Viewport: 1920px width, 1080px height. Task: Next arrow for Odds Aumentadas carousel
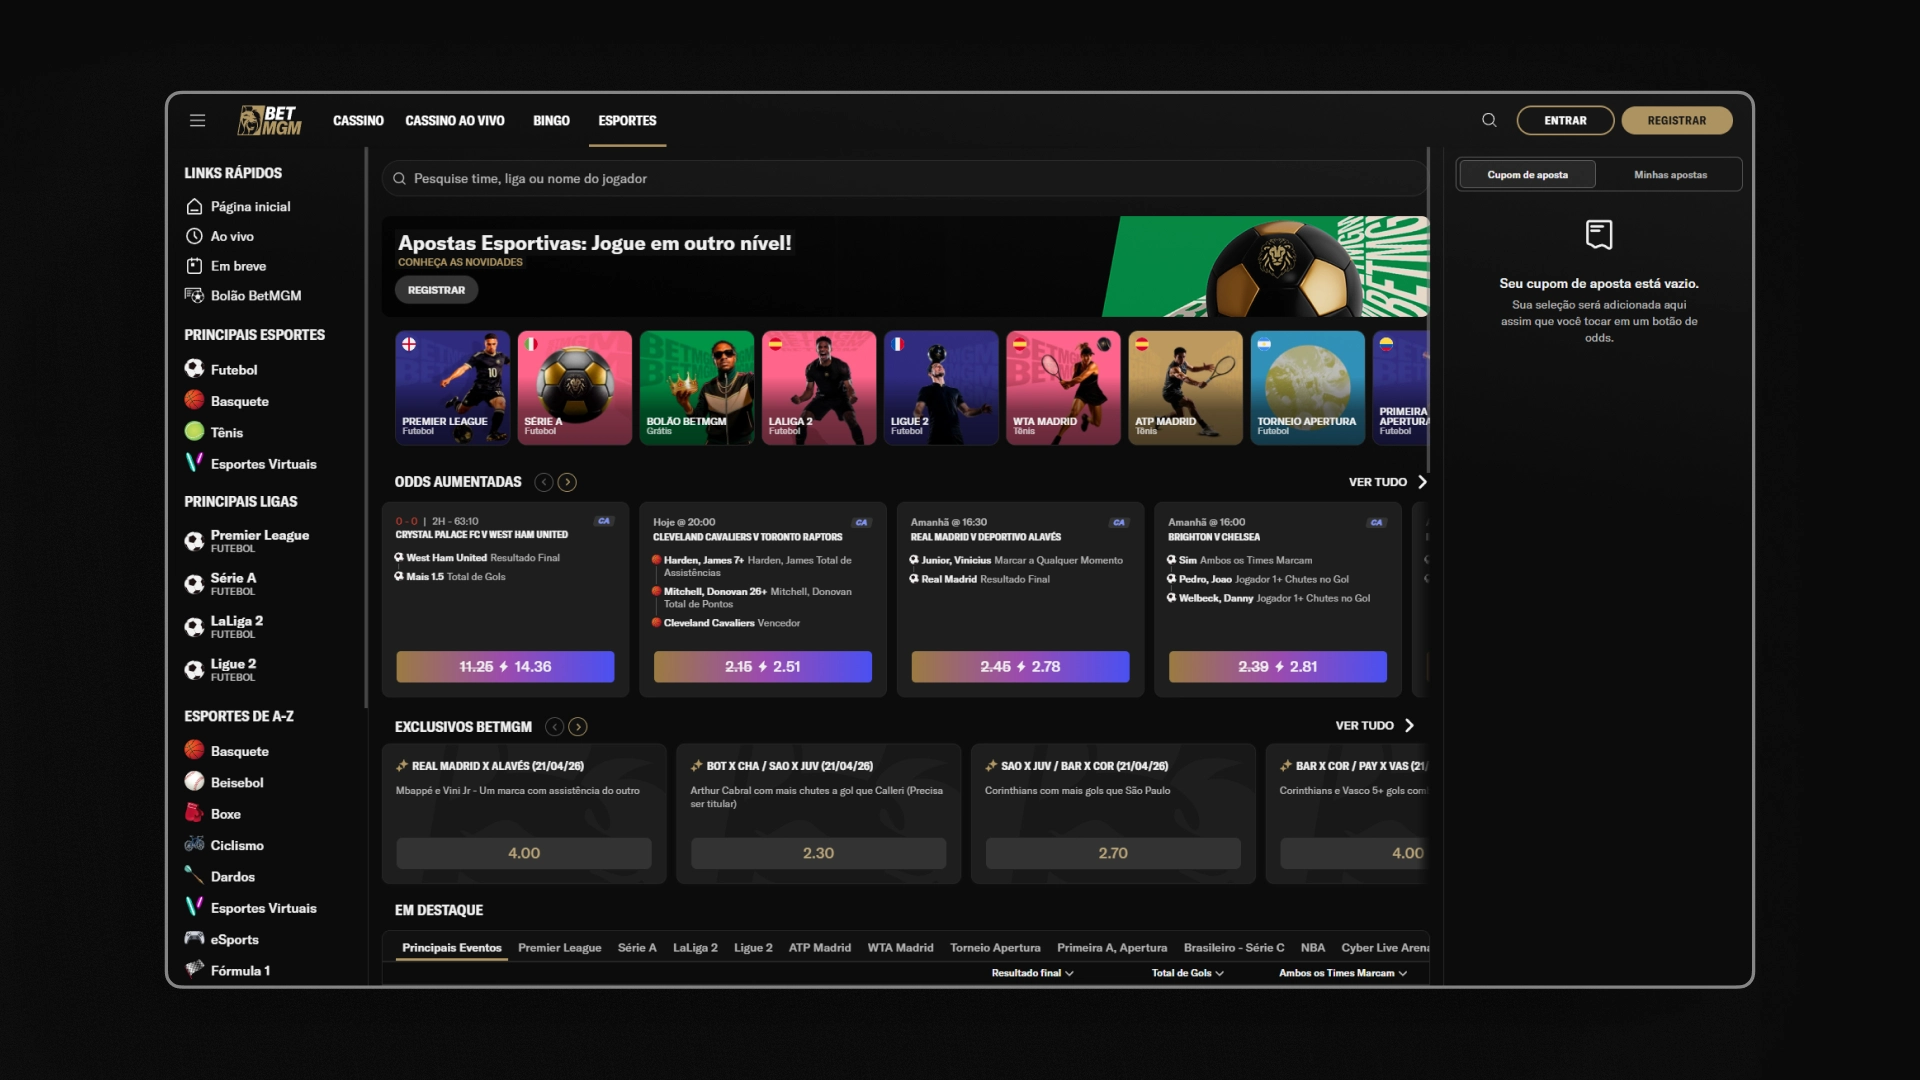(x=567, y=482)
